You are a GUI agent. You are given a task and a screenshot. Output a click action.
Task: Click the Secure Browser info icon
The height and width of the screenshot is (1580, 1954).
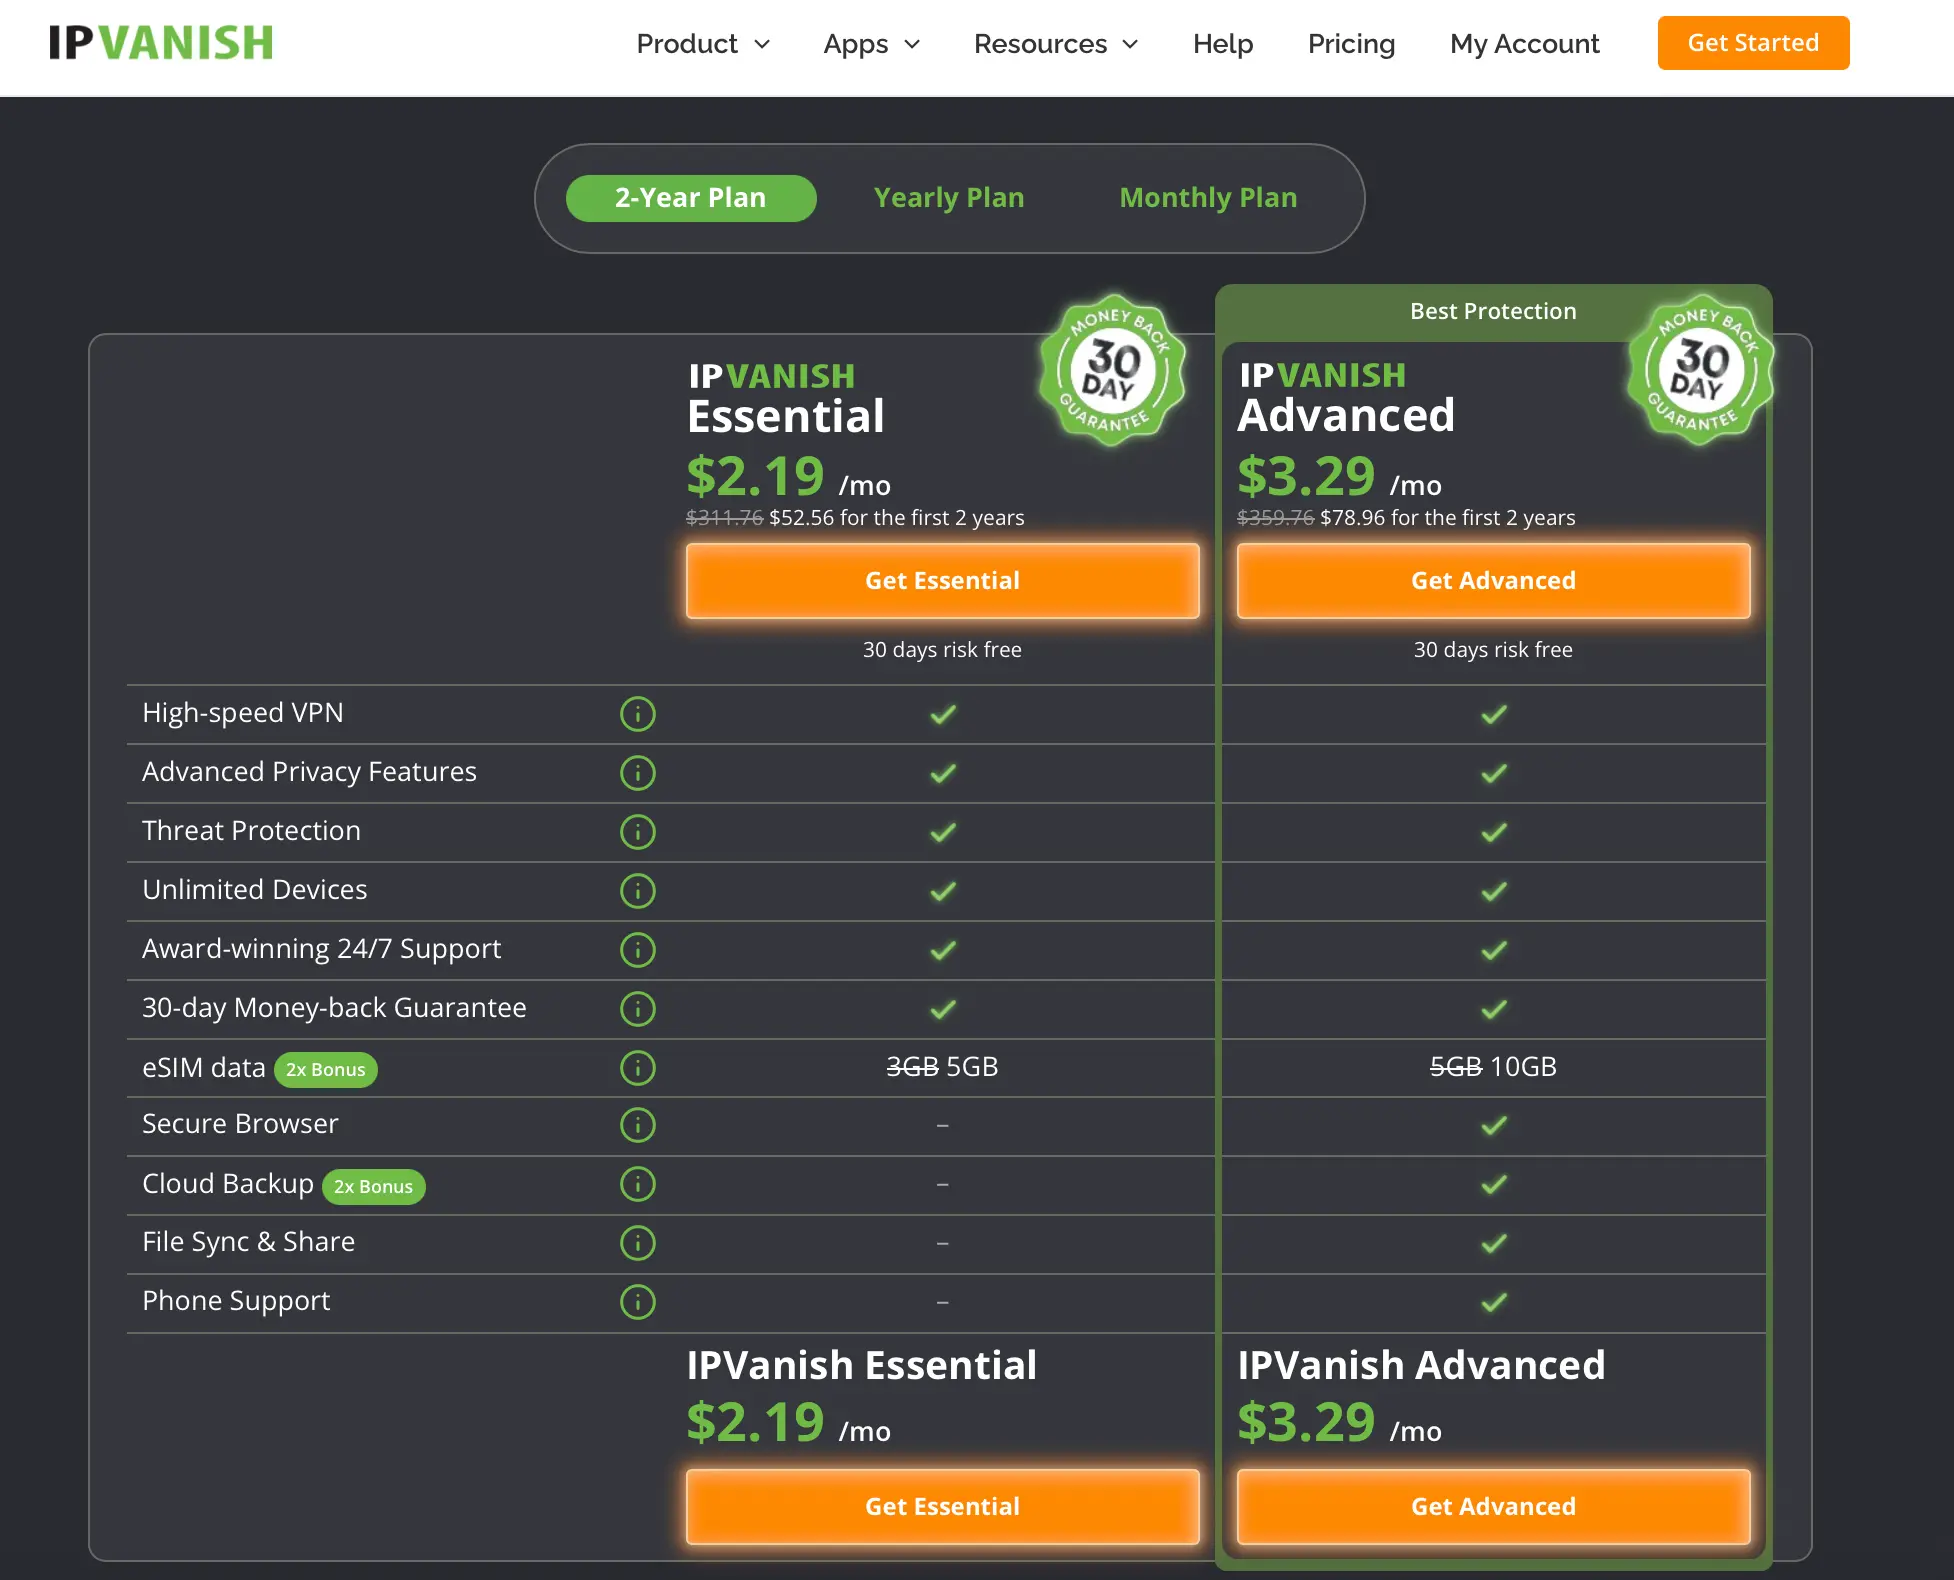click(x=637, y=1125)
